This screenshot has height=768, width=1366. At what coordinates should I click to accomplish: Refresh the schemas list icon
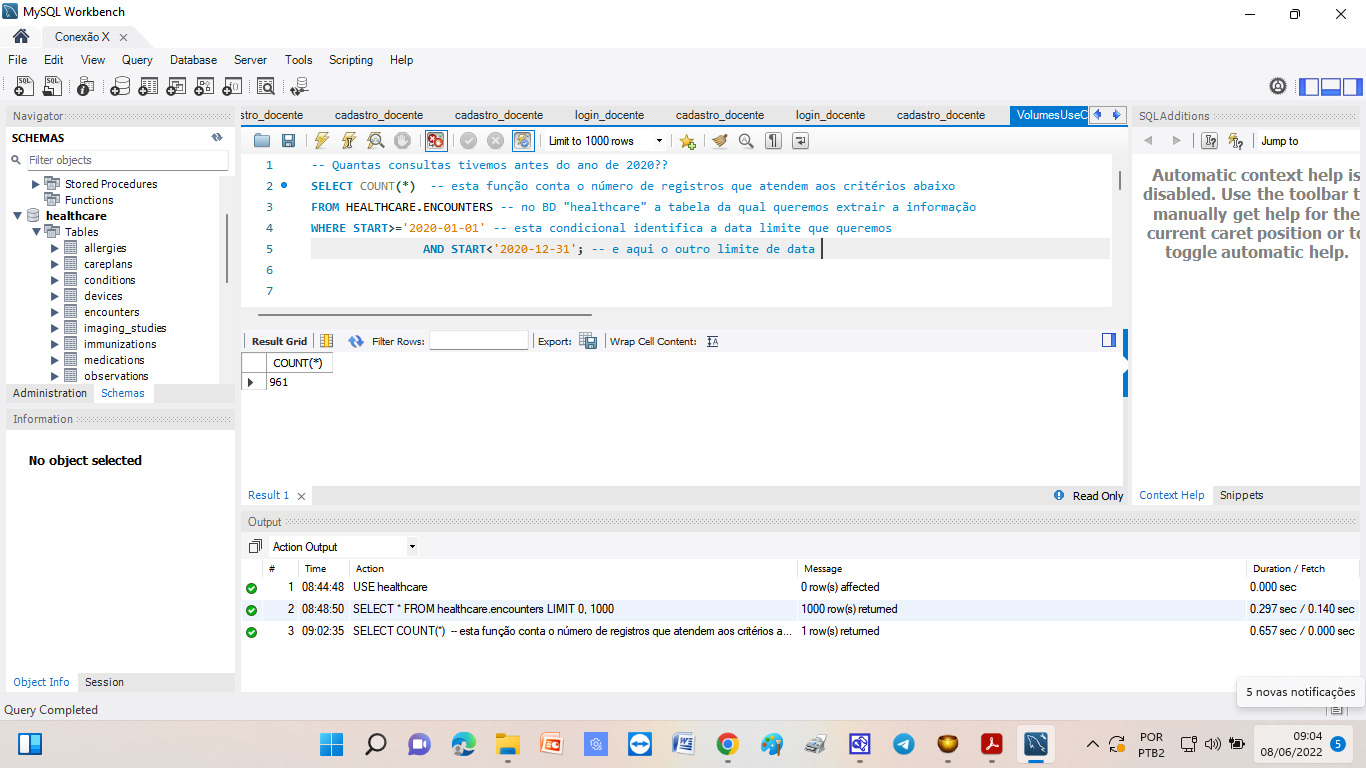point(217,138)
